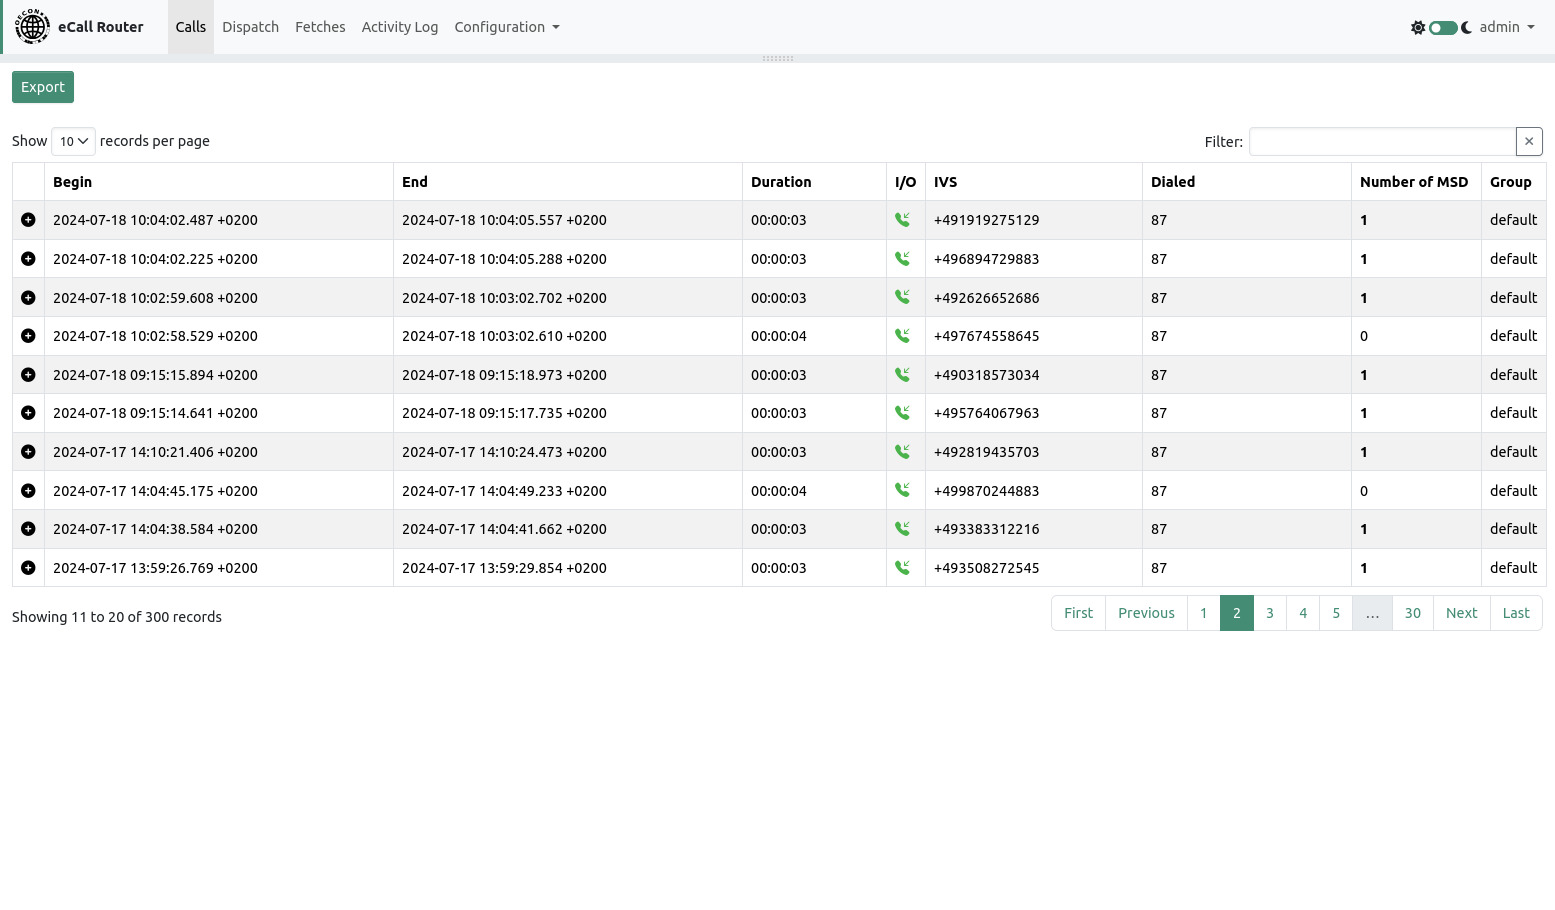Image resolution: width=1555 pixels, height=910 pixels.
Task: Go to the Next page of records
Action: tap(1461, 613)
